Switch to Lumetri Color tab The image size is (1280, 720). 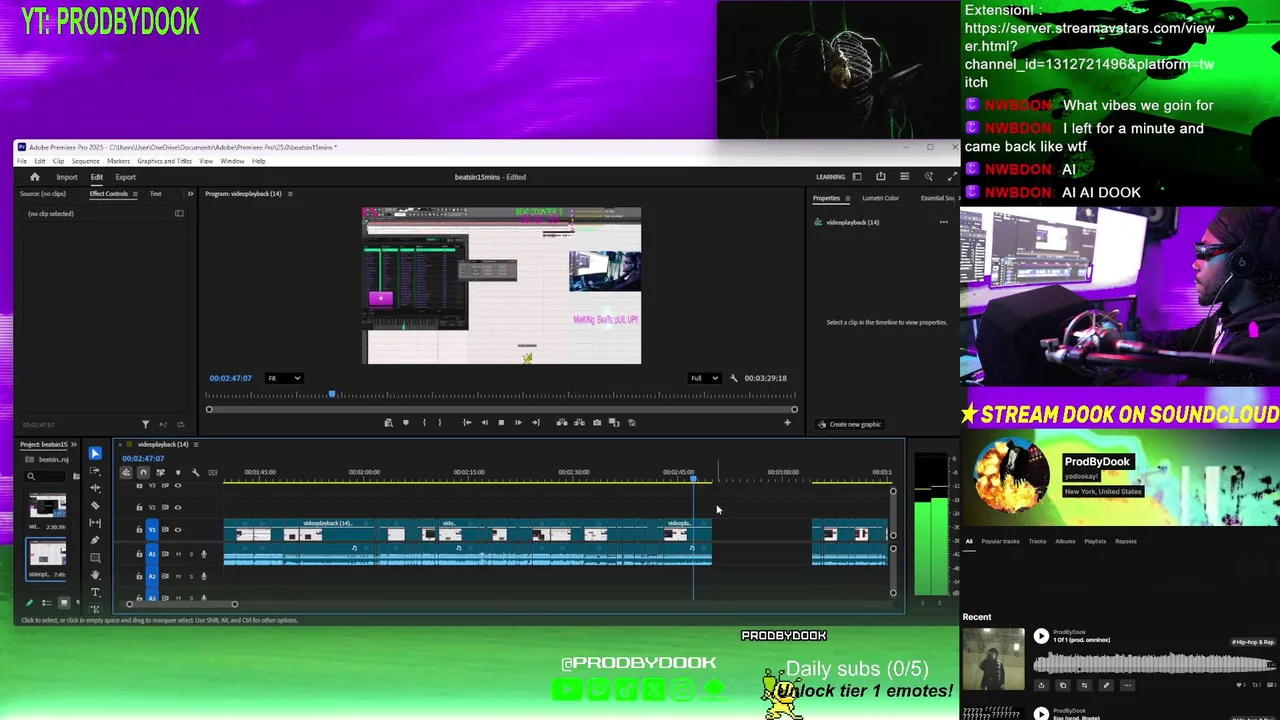(x=880, y=198)
